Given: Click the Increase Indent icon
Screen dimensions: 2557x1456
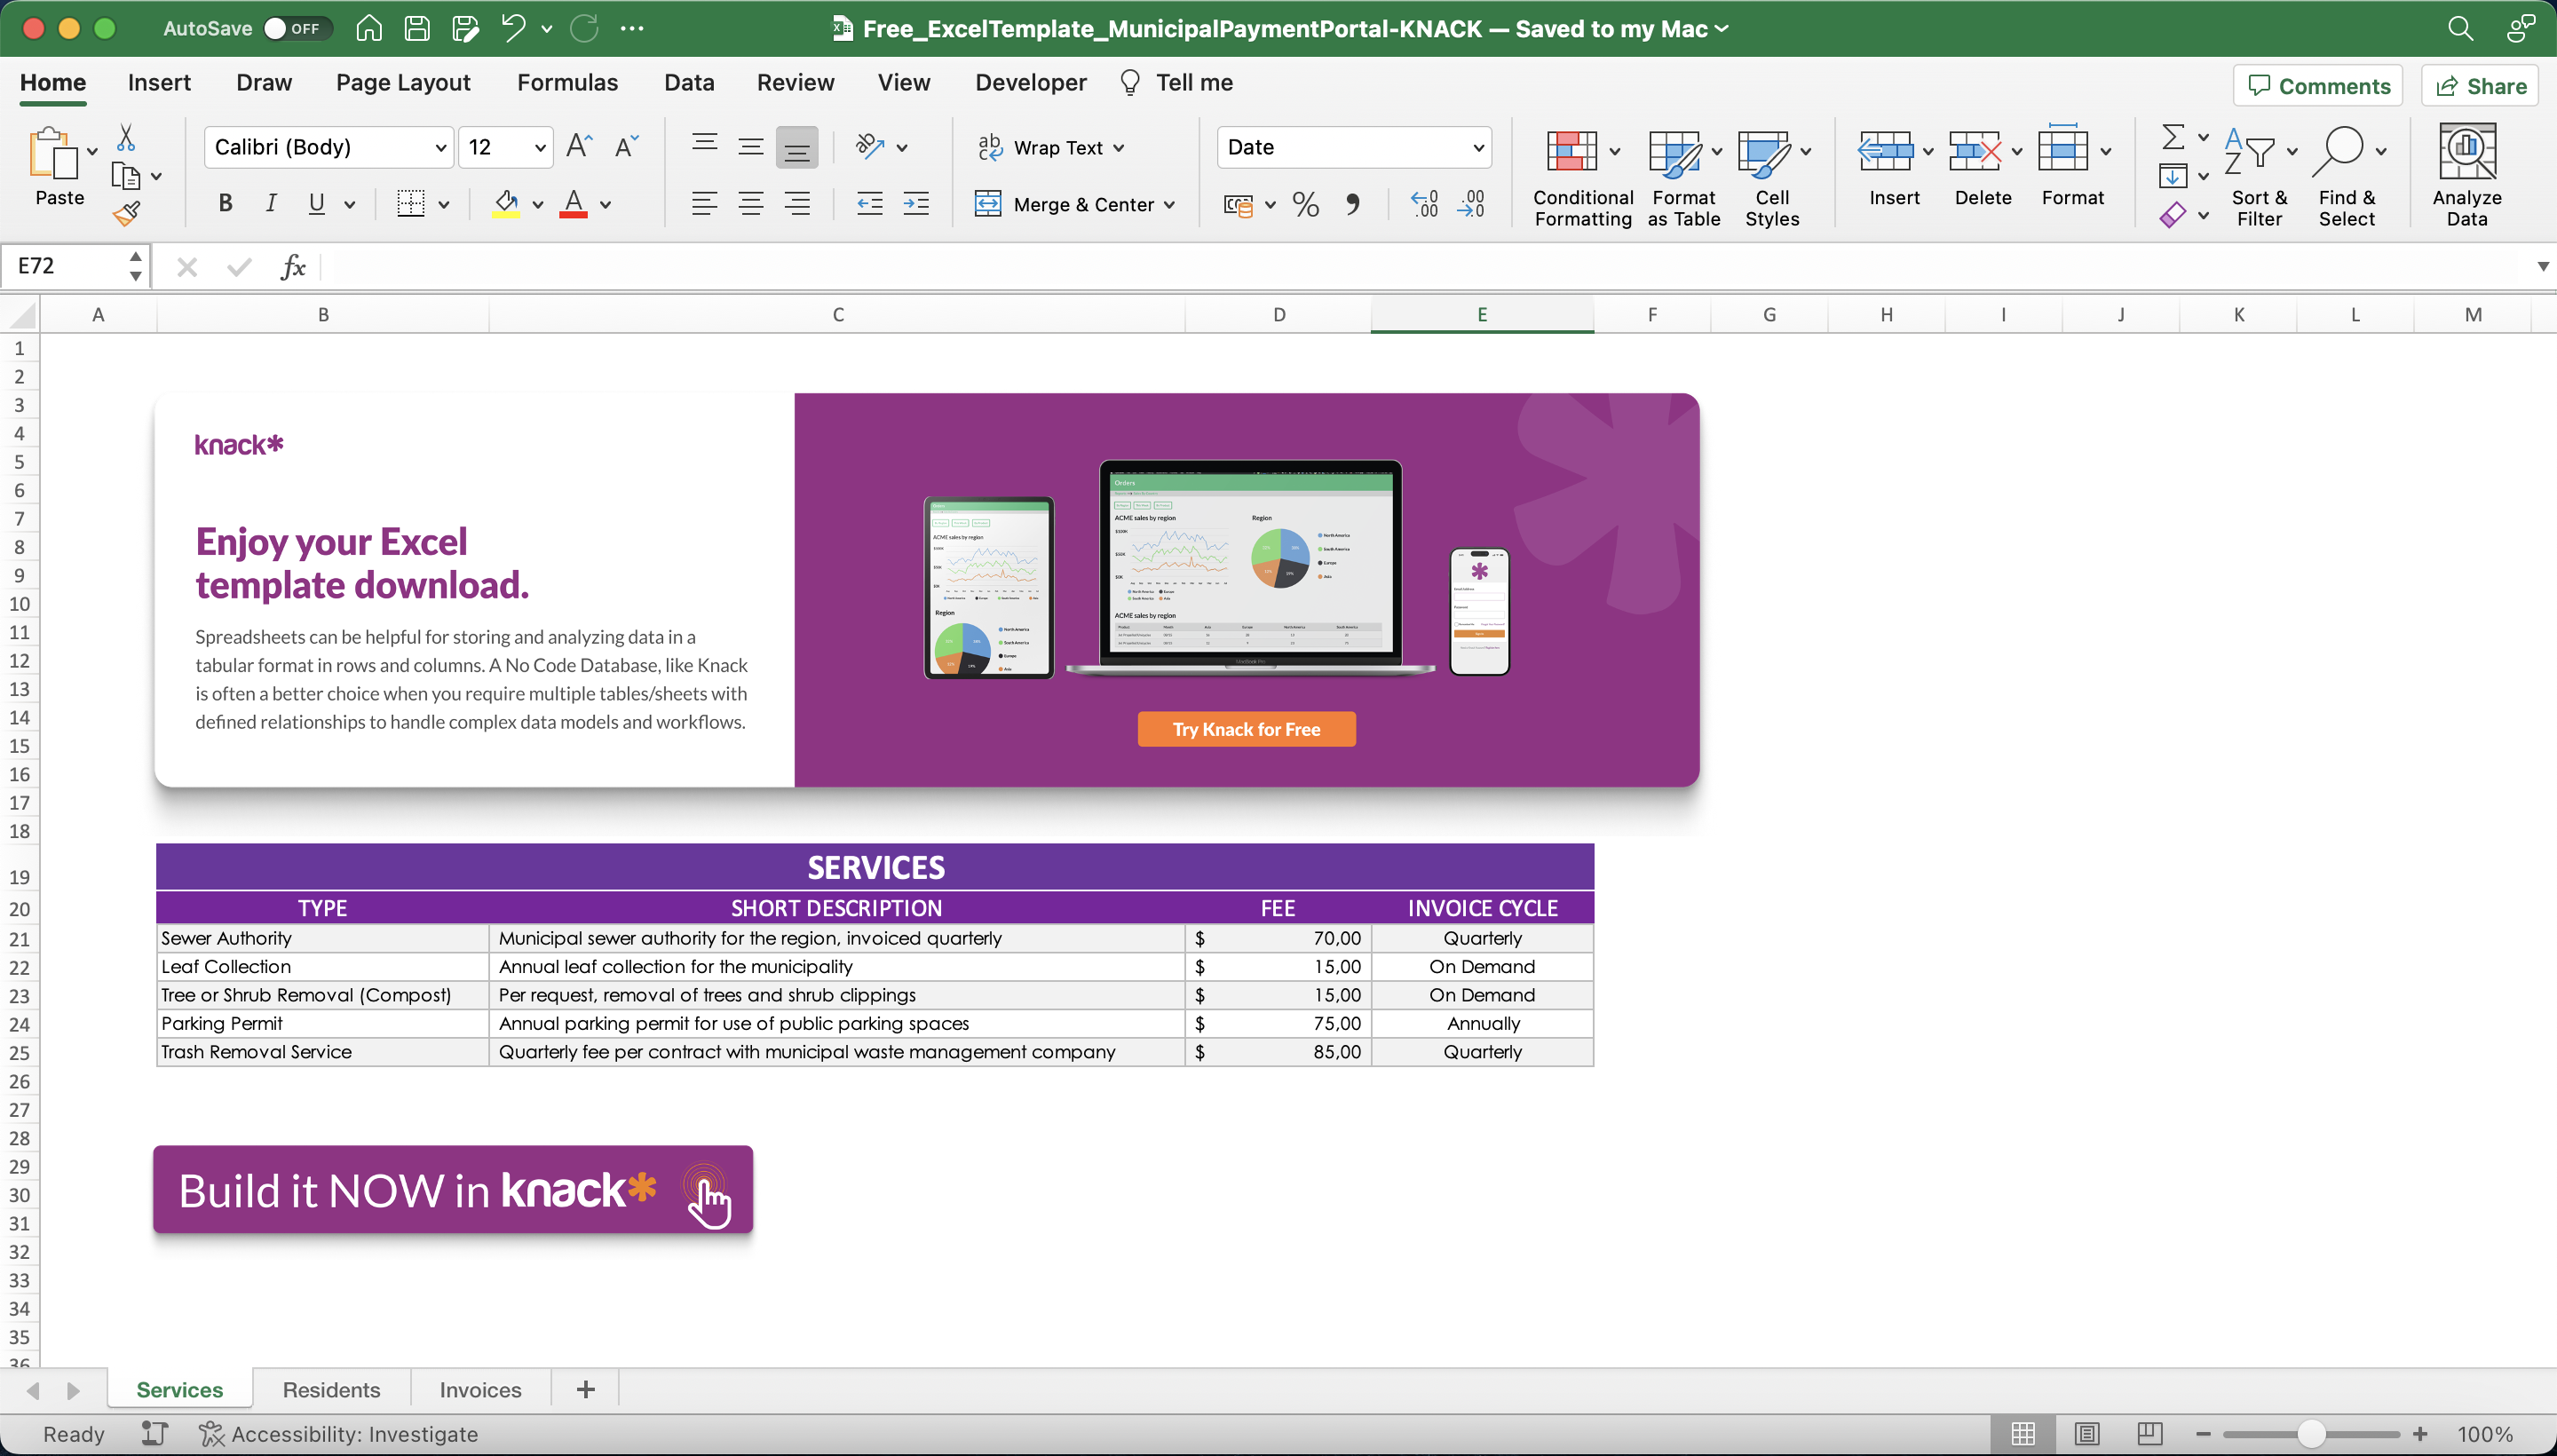Looking at the screenshot, I should (x=916, y=204).
